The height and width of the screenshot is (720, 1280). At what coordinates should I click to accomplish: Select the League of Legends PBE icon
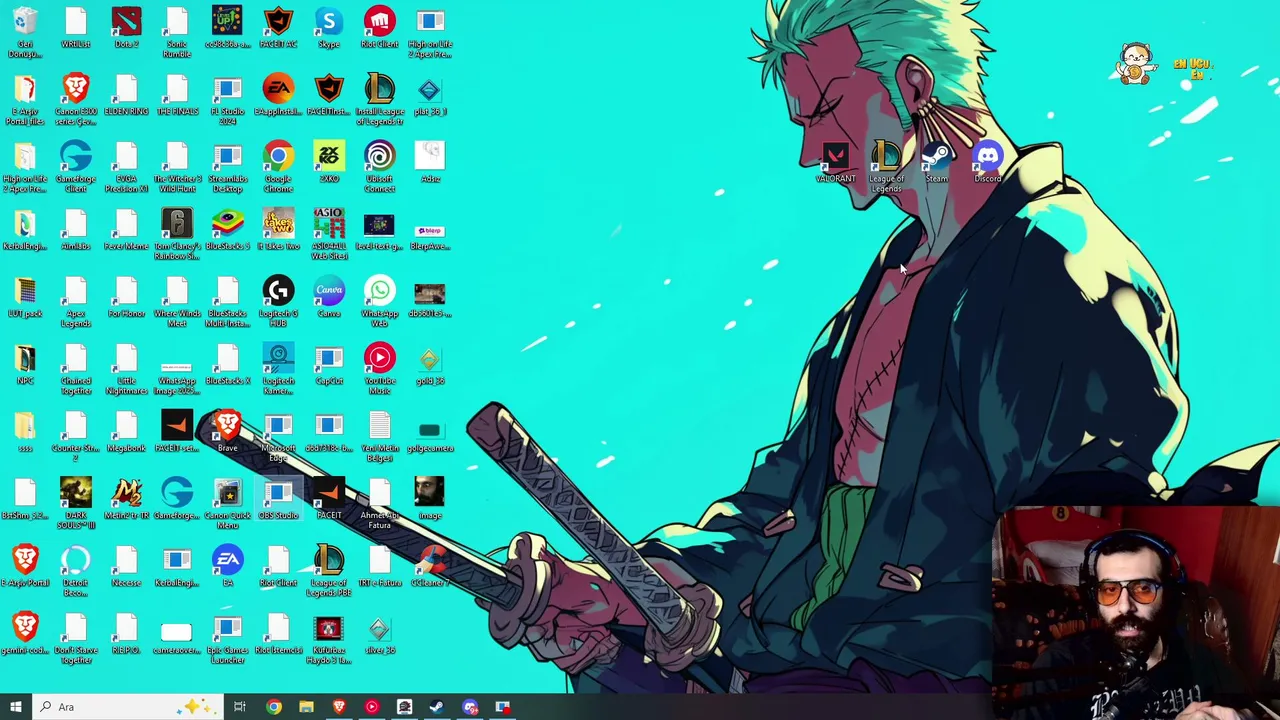[x=329, y=570]
